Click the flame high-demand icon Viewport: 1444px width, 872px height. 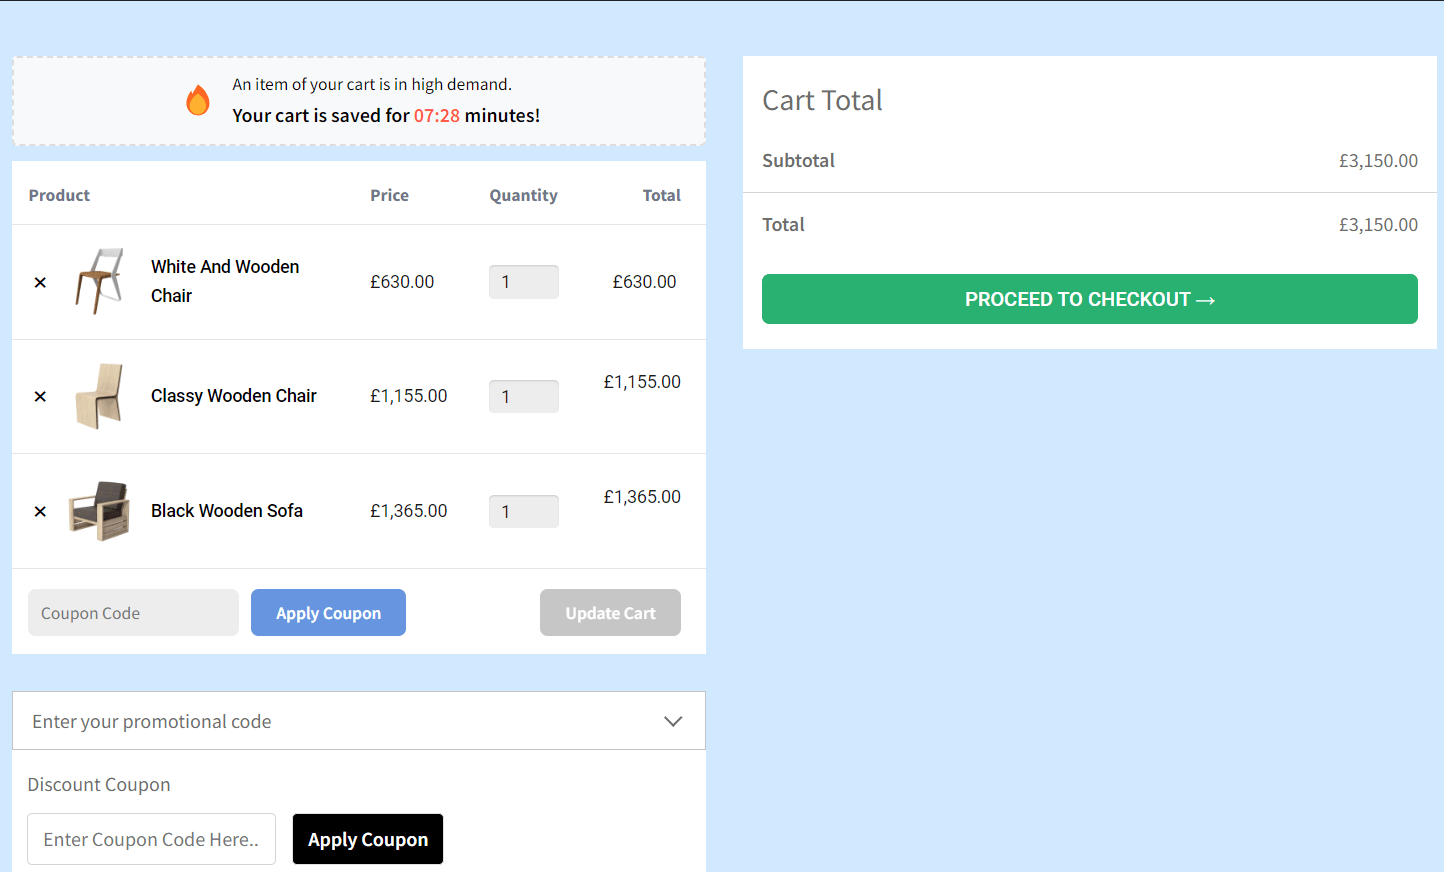(x=197, y=99)
